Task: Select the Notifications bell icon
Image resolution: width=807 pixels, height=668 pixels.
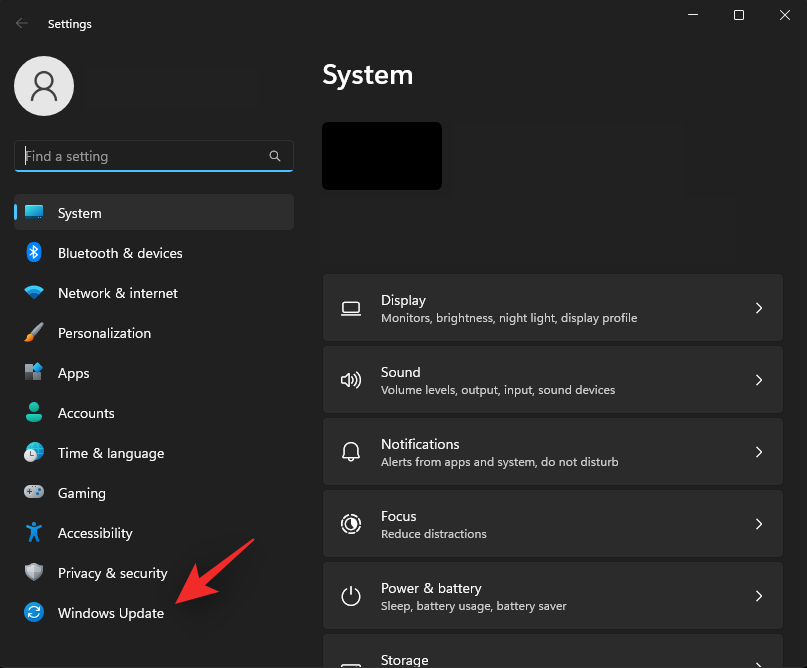Action: click(x=351, y=452)
